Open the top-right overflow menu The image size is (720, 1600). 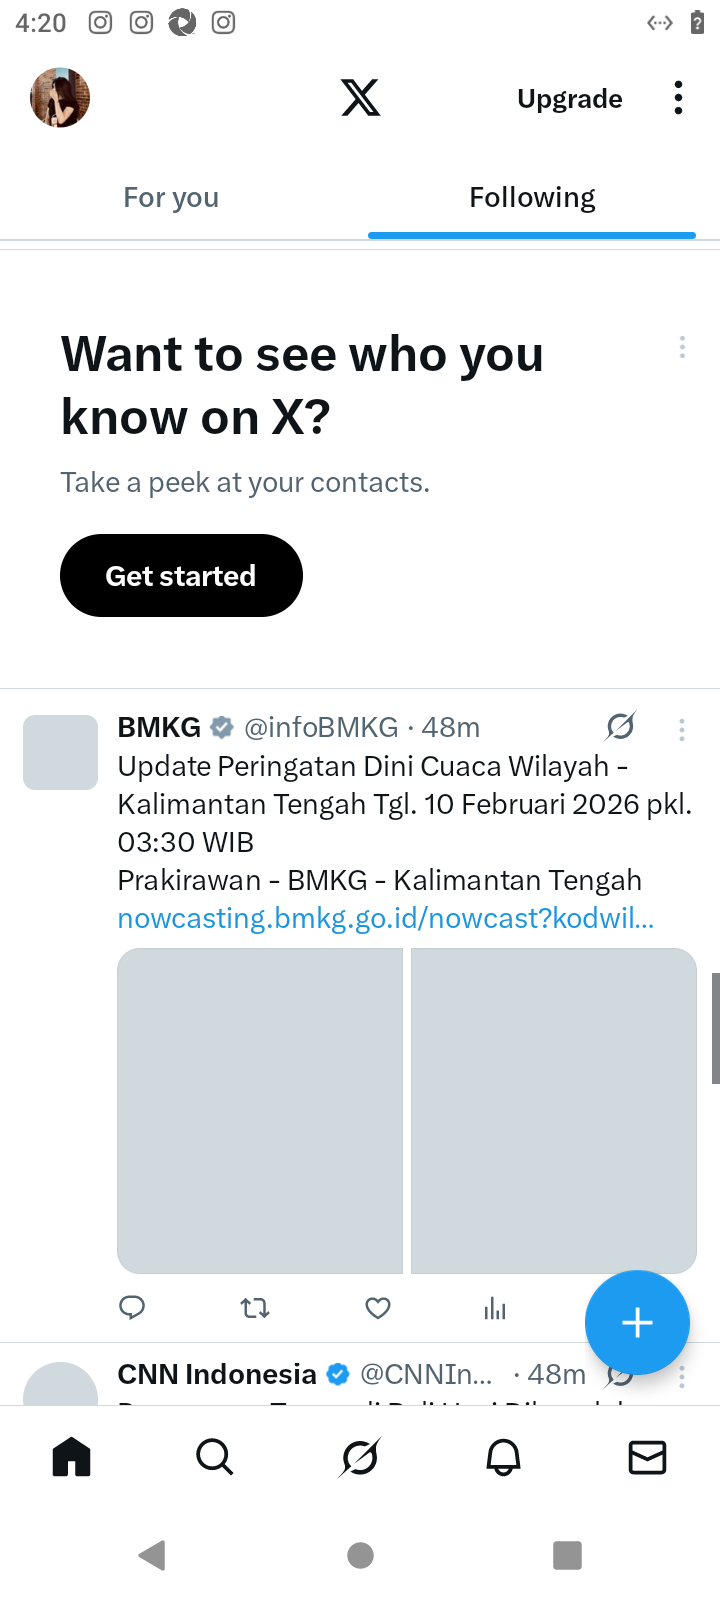[678, 98]
